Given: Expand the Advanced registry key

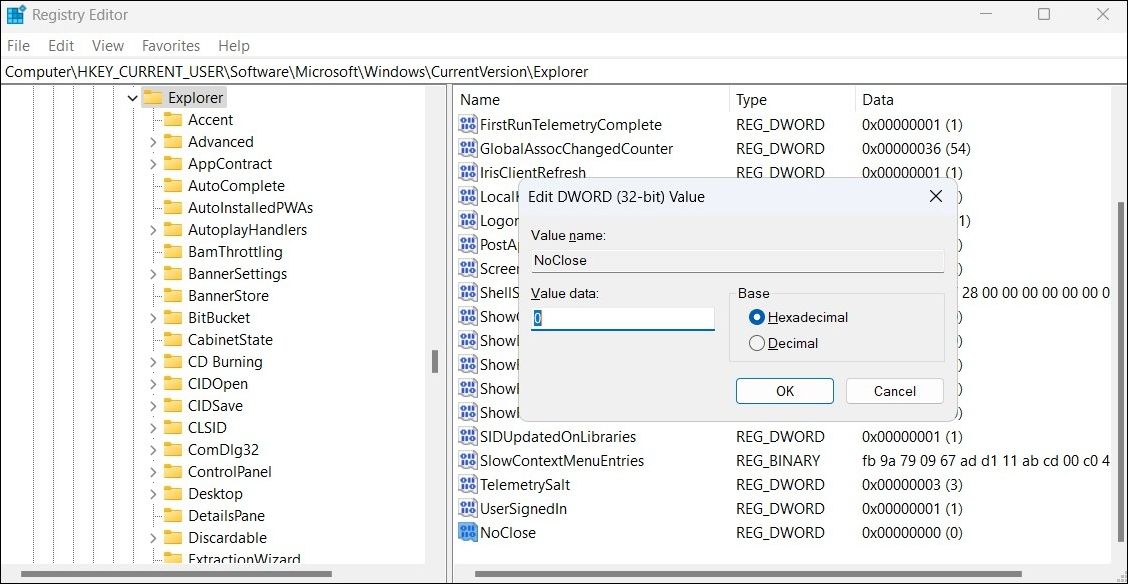Looking at the screenshot, I should (x=153, y=142).
